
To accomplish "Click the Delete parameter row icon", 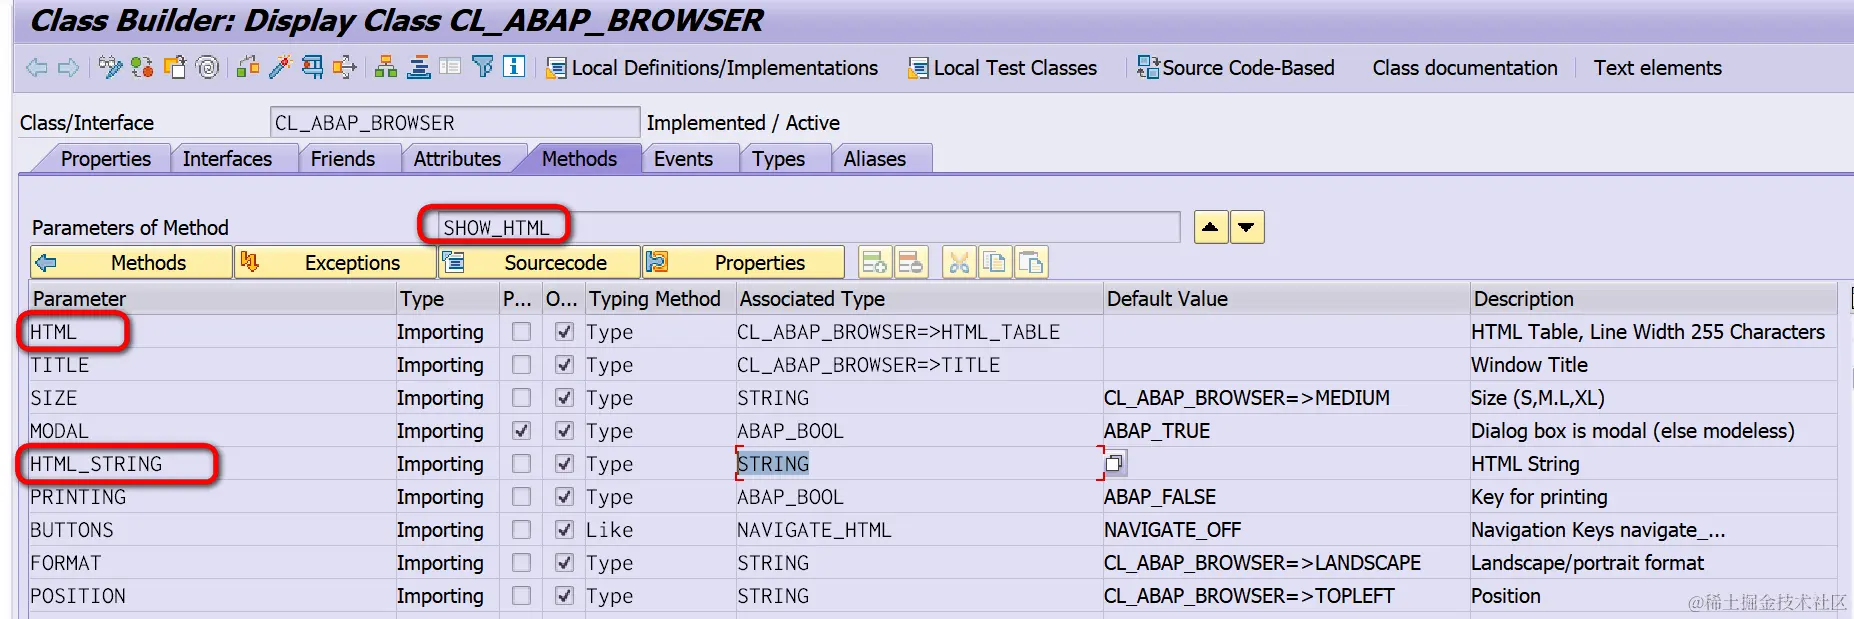I will (911, 262).
